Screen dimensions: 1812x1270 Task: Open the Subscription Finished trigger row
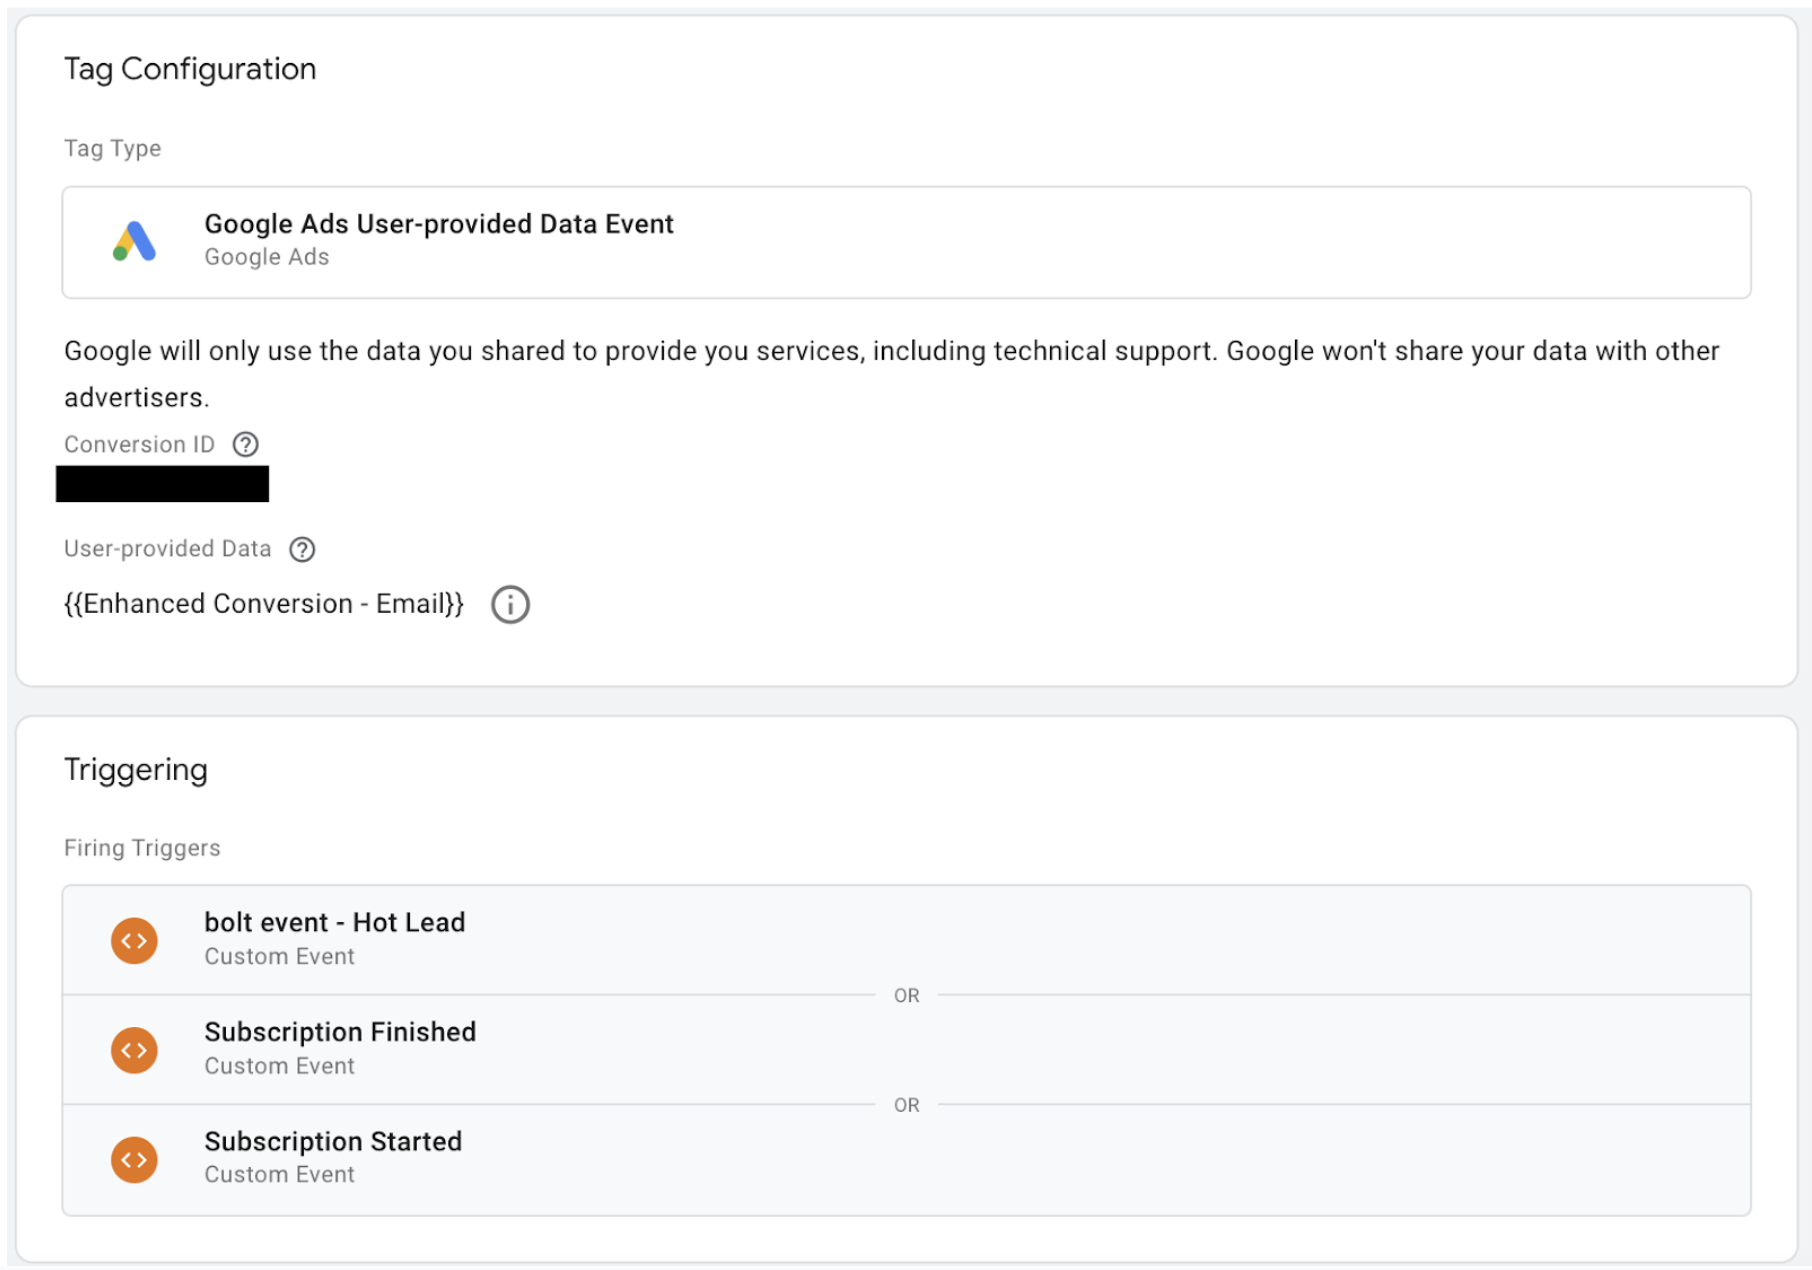(x=906, y=1050)
